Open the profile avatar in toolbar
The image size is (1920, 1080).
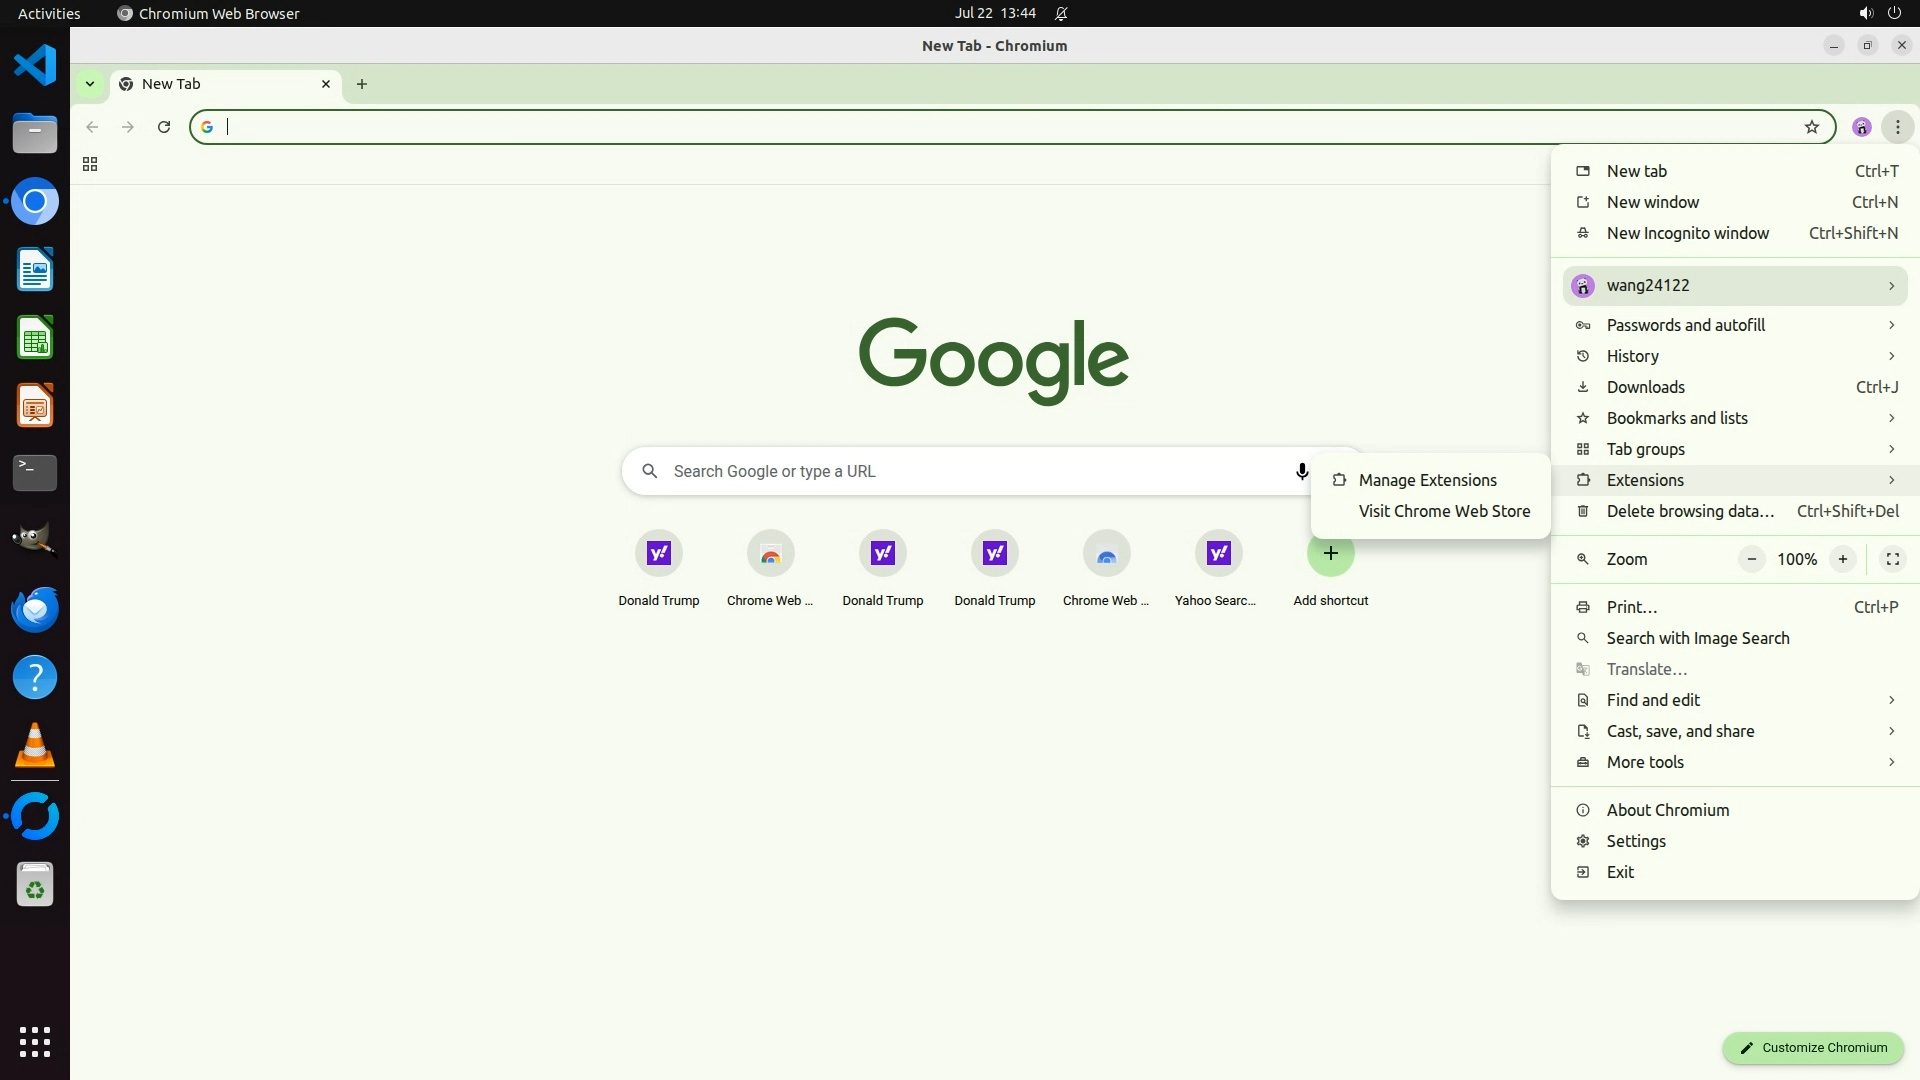point(1861,127)
